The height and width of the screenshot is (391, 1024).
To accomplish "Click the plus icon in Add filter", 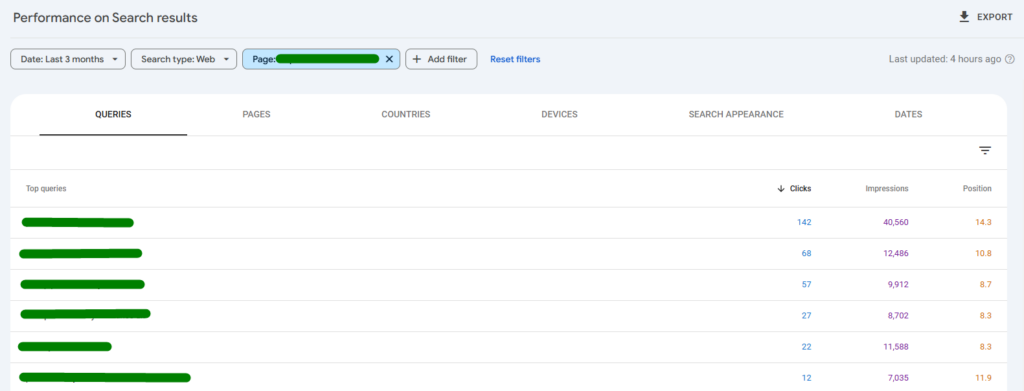I will 417,59.
